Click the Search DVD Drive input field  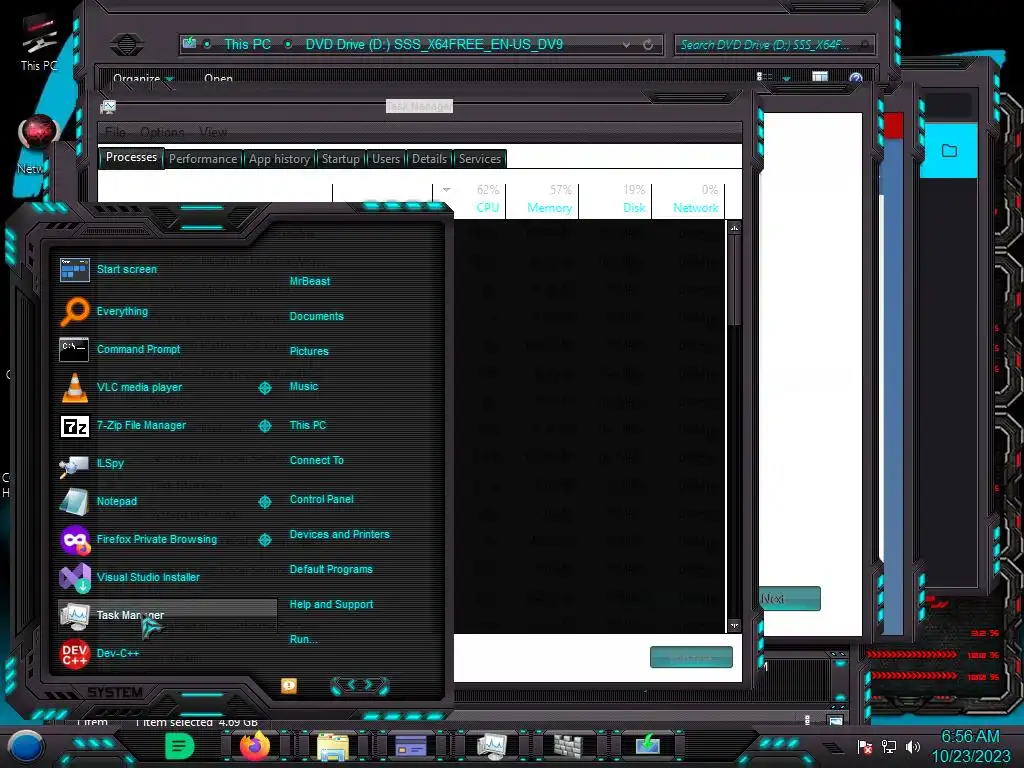click(x=774, y=44)
